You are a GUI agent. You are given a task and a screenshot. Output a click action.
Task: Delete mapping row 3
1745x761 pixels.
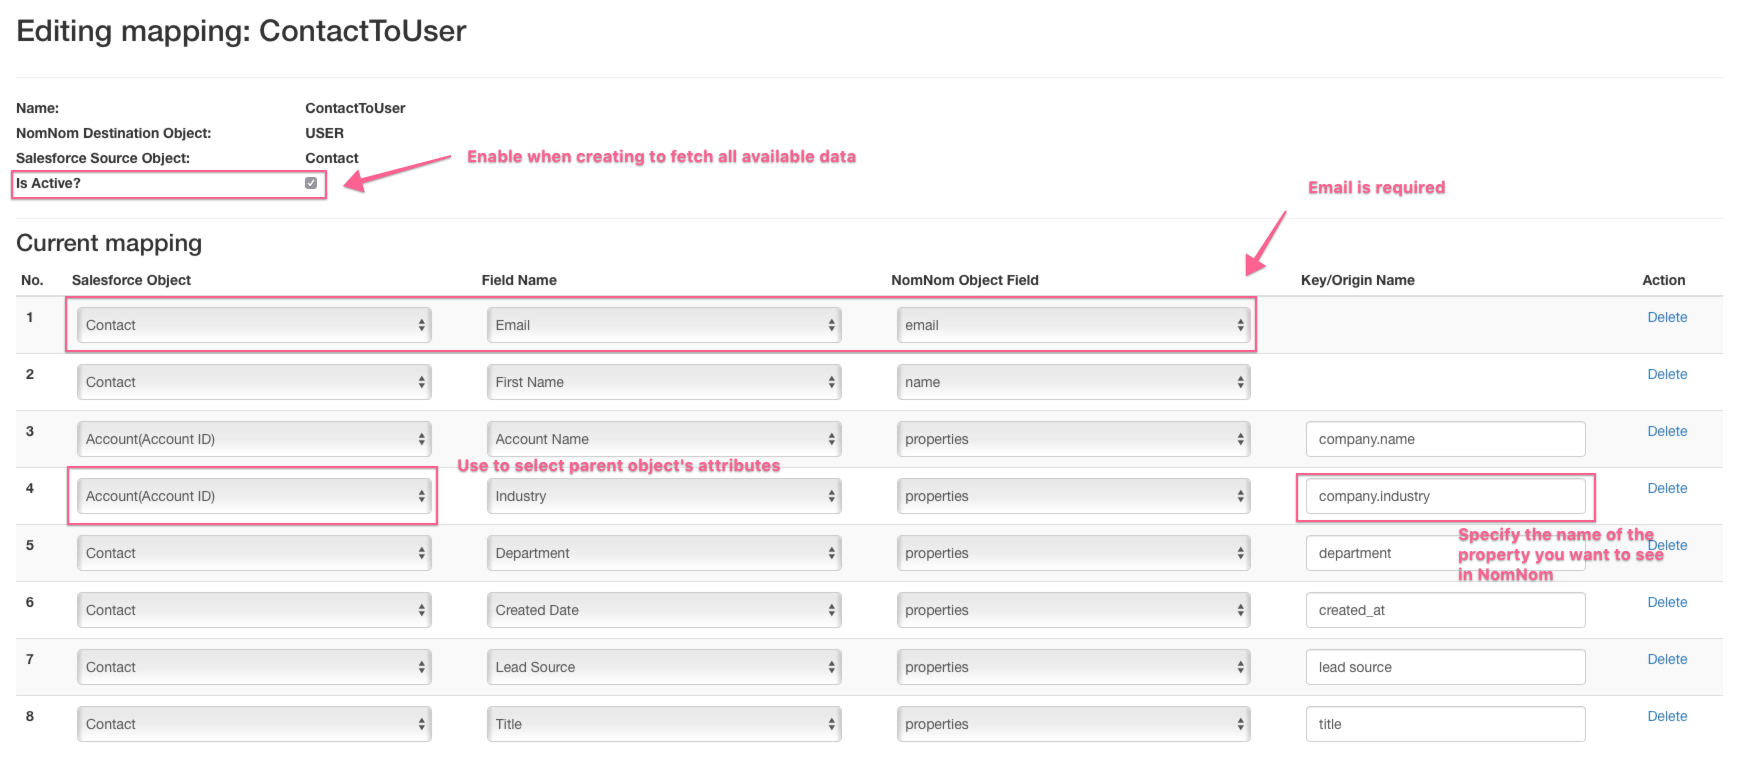point(1667,431)
